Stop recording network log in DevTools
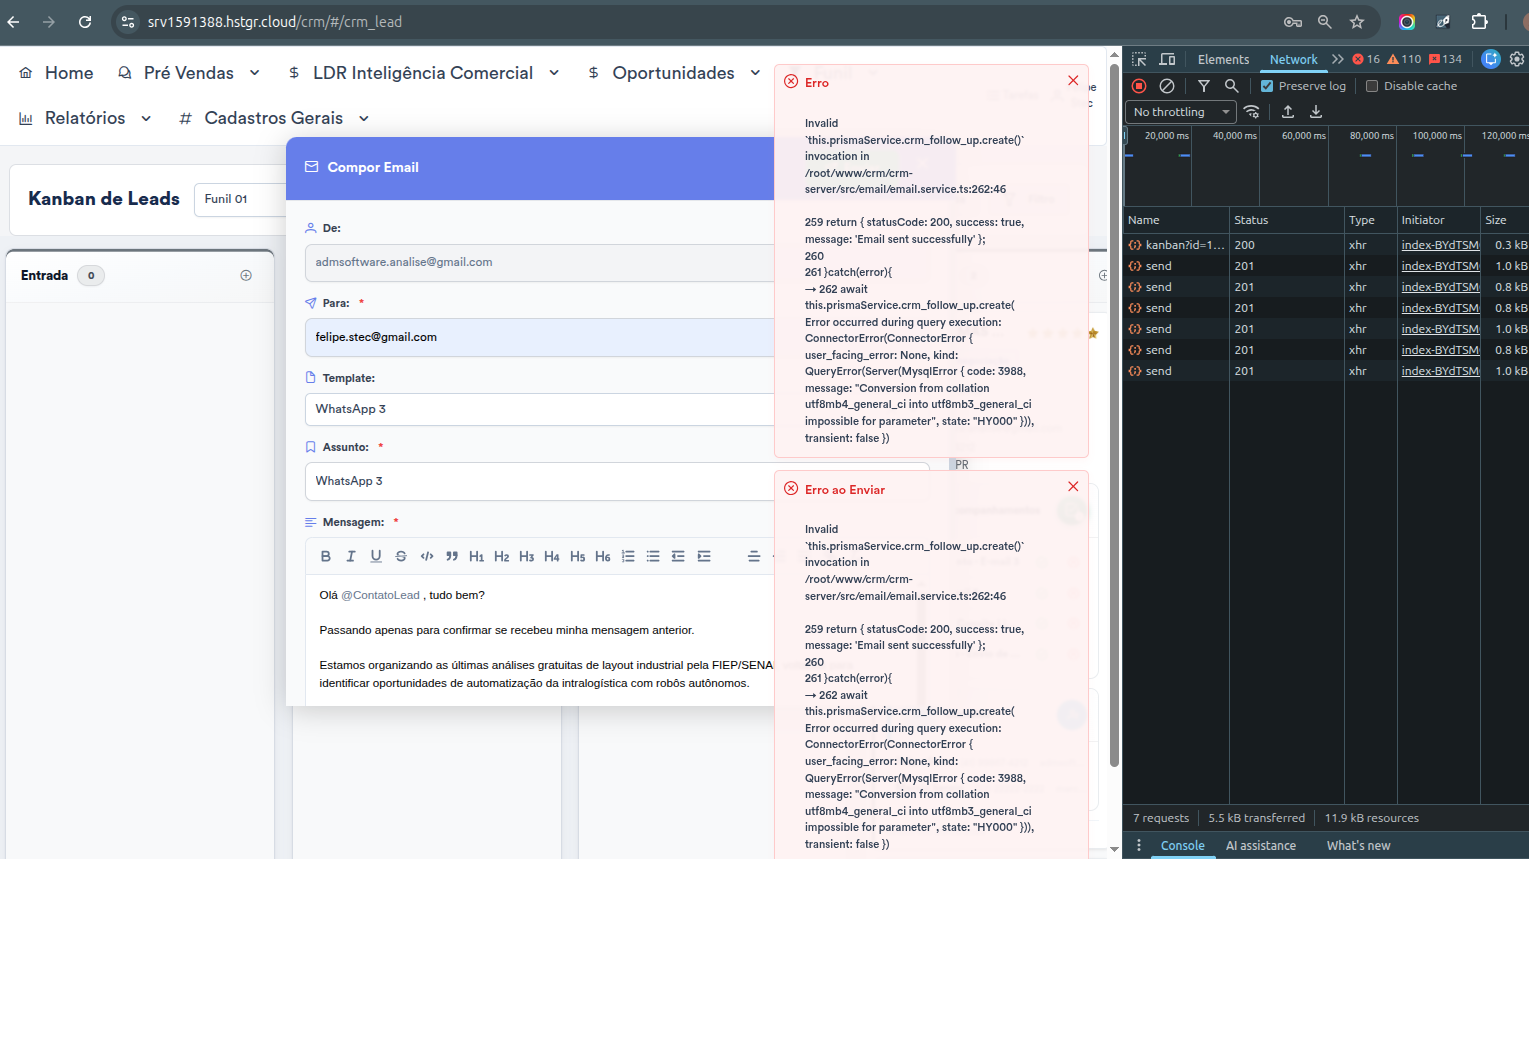The height and width of the screenshot is (1039, 1529). pos(1139,86)
